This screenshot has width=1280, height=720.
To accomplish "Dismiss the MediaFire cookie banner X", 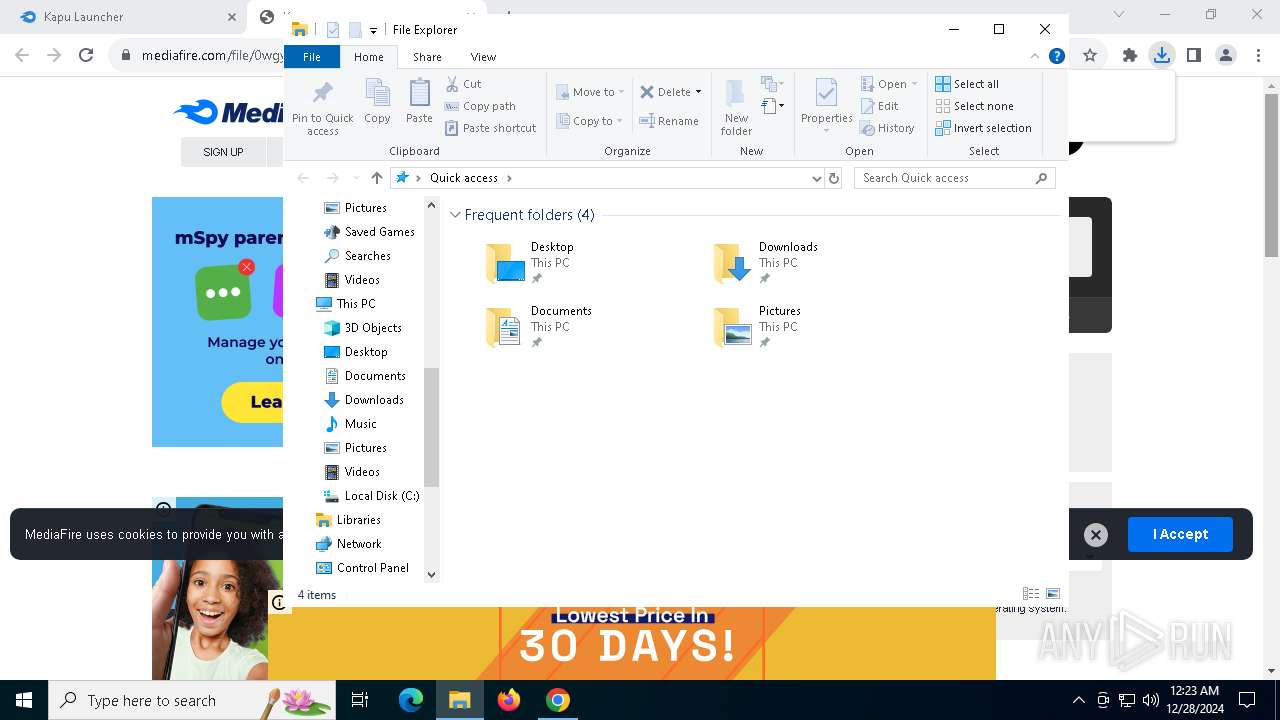I will point(1096,535).
